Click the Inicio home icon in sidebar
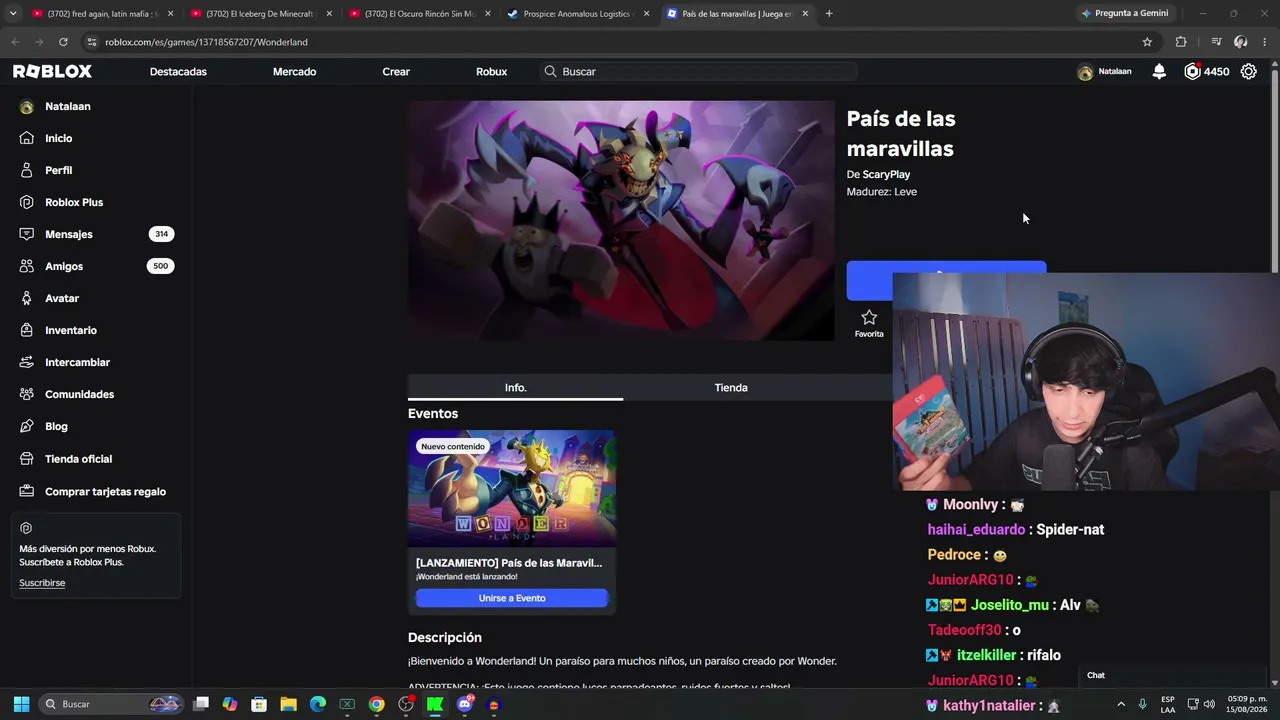 click(27, 138)
